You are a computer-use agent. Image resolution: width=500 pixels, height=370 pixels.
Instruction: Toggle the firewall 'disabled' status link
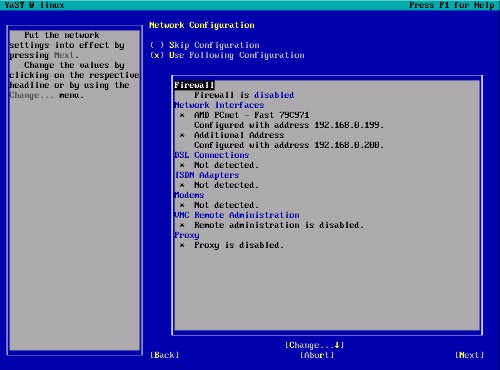pos(274,95)
